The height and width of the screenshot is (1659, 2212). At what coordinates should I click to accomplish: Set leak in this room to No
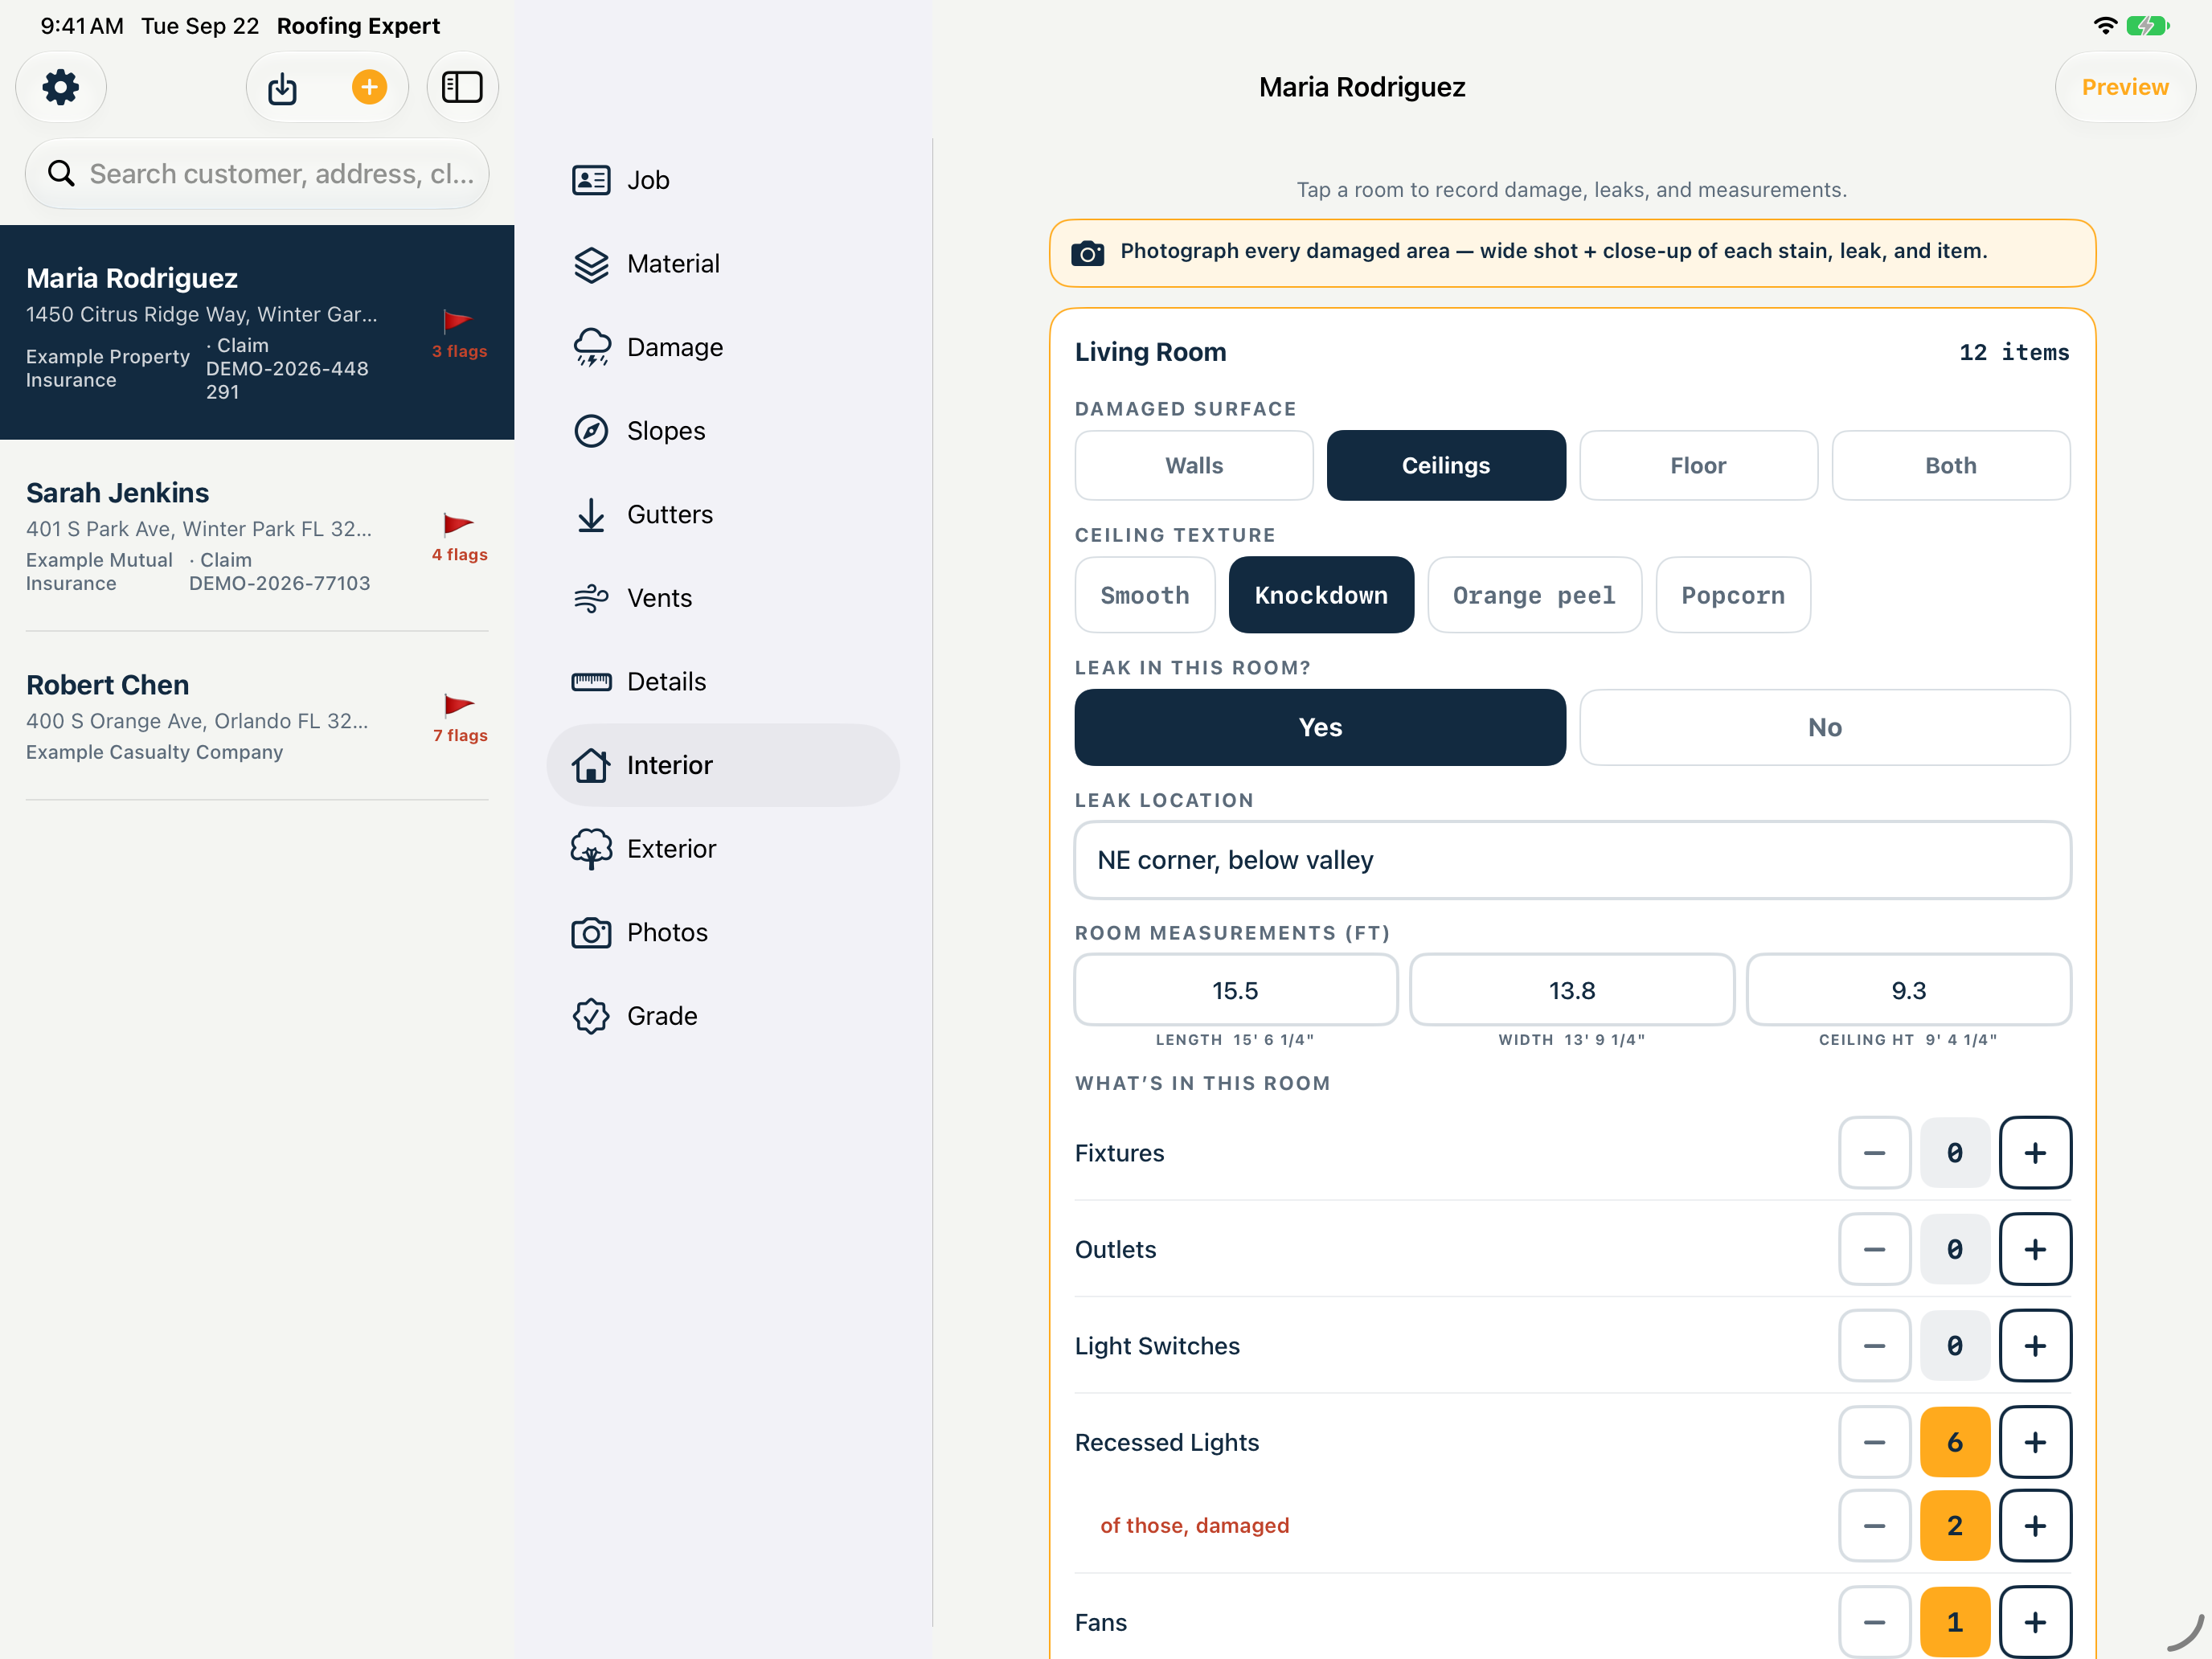tap(1824, 727)
